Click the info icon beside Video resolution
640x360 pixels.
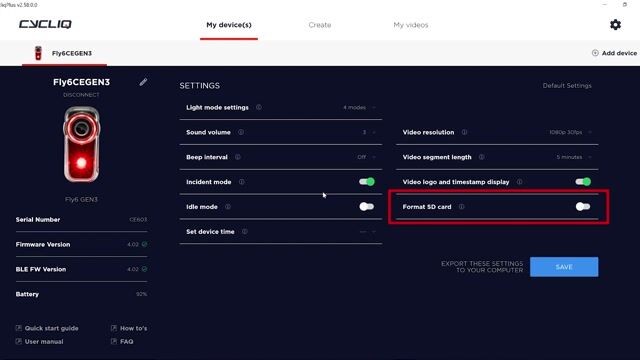[x=464, y=132]
